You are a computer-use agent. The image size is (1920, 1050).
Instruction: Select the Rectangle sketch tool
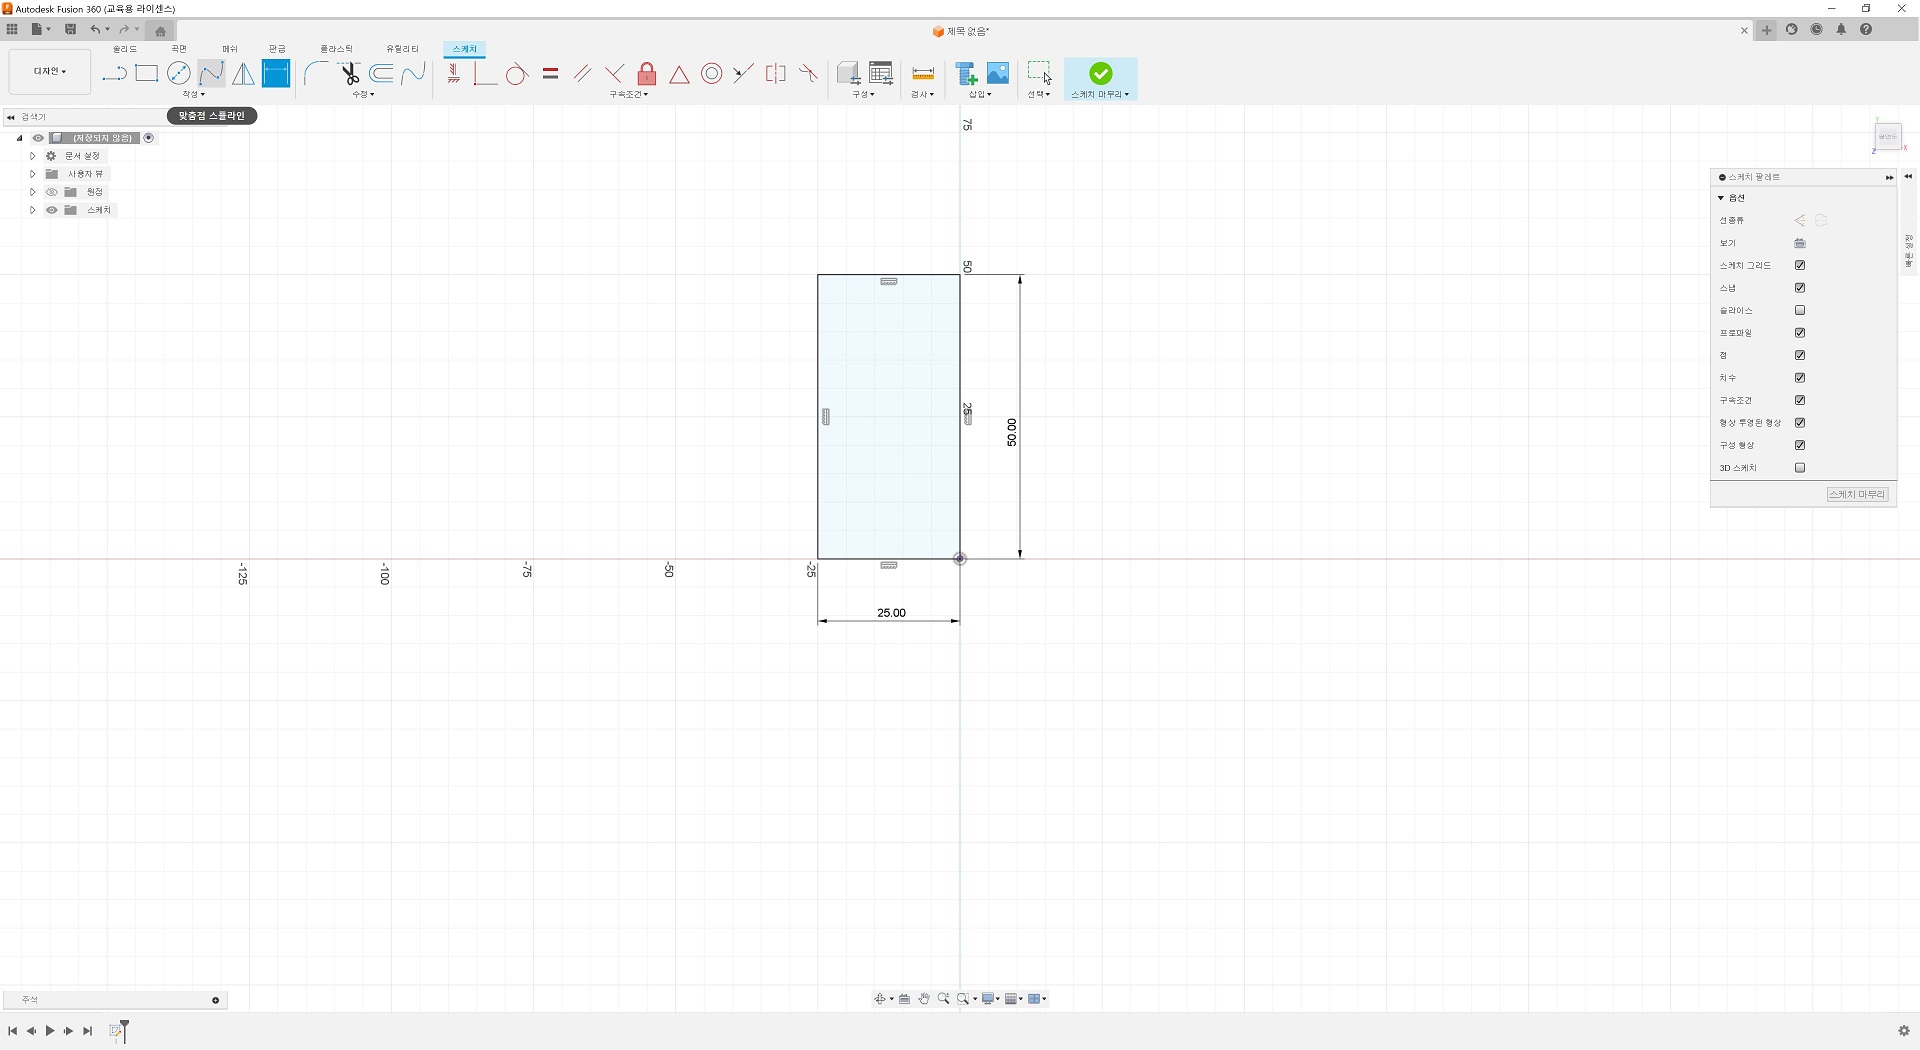[x=147, y=73]
